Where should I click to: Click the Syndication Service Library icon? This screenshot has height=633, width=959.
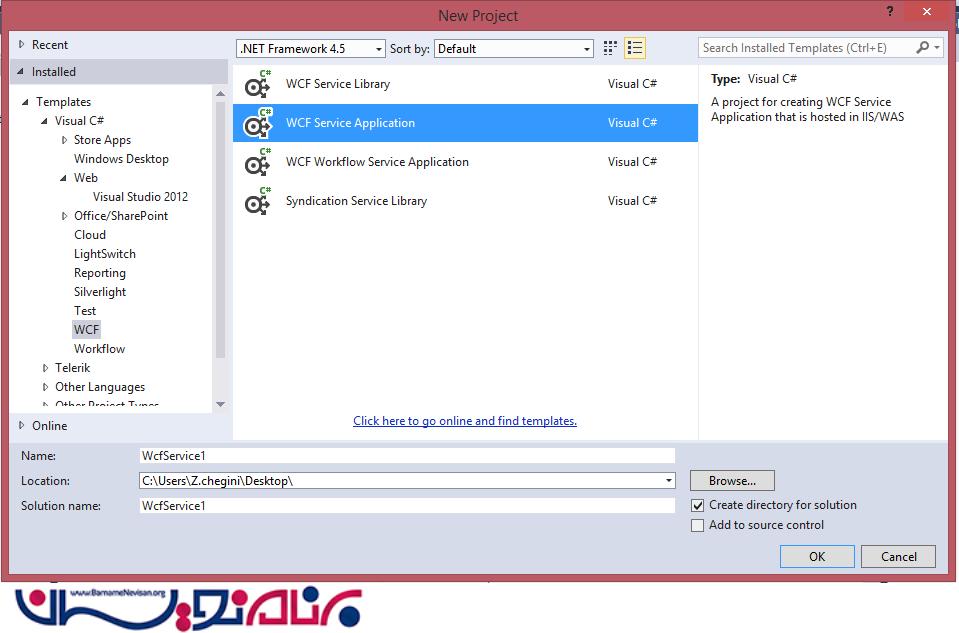tap(257, 201)
